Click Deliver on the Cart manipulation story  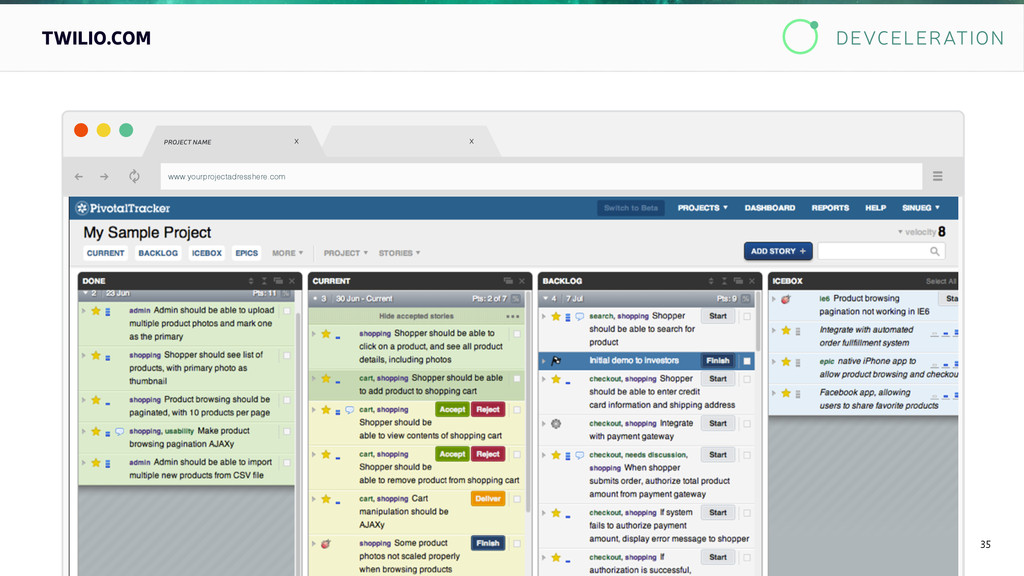click(488, 499)
